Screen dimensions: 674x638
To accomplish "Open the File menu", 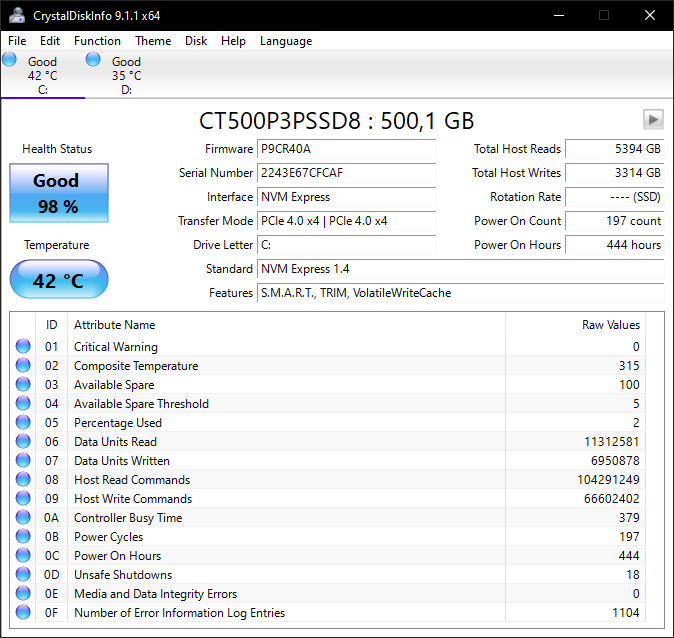I will (17, 41).
